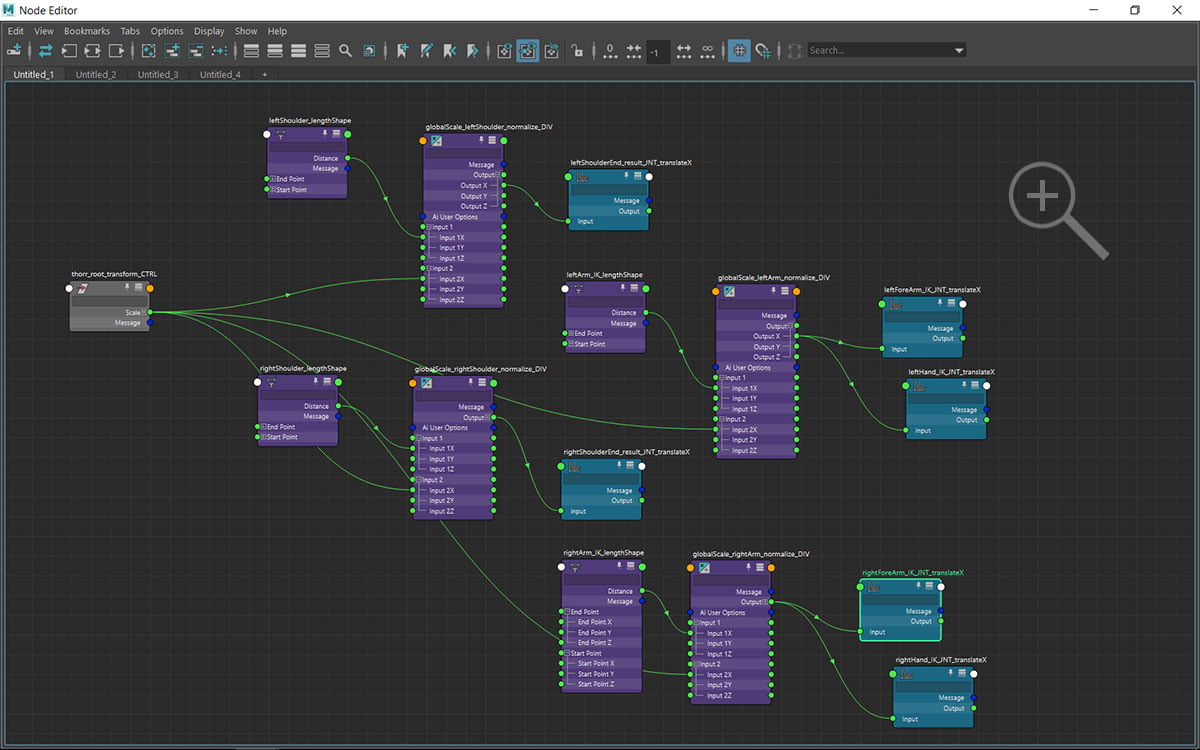
Task: Change view mode of thorr_root_transform_CTRL node
Action: 138,288
